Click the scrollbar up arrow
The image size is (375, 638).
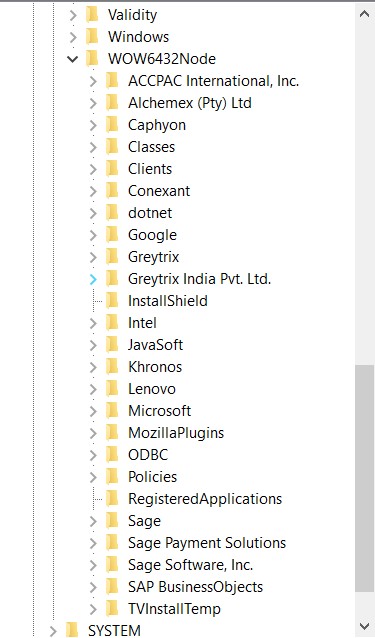(364, 13)
